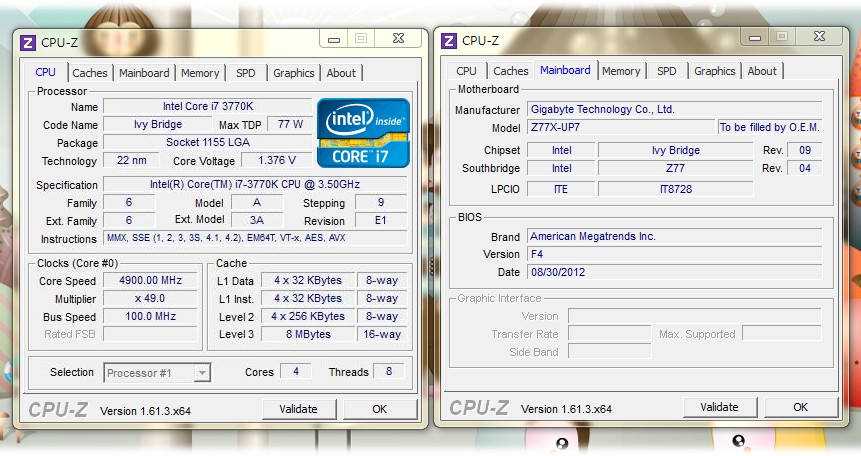Switch to CPU tab in right window

pyautogui.click(x=466, y=71)
